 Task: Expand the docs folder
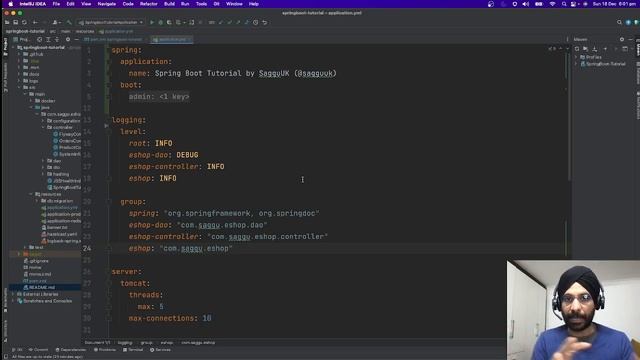[19, 74]
